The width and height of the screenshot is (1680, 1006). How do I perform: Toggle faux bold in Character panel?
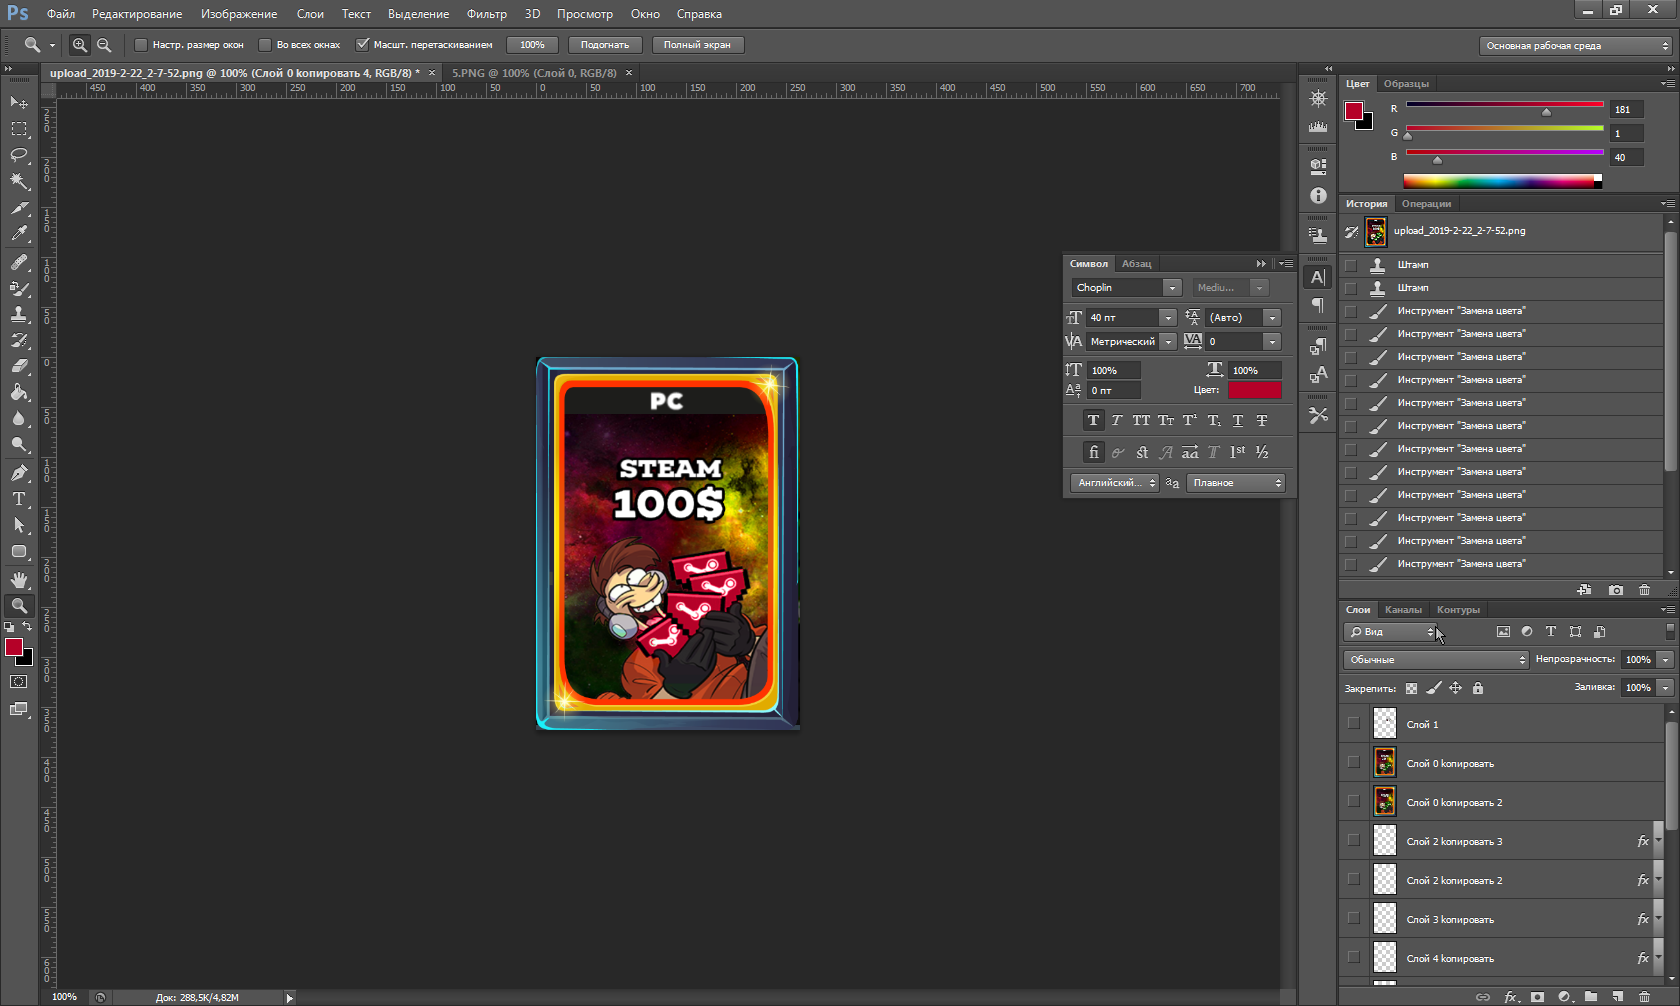point(1093,421)
